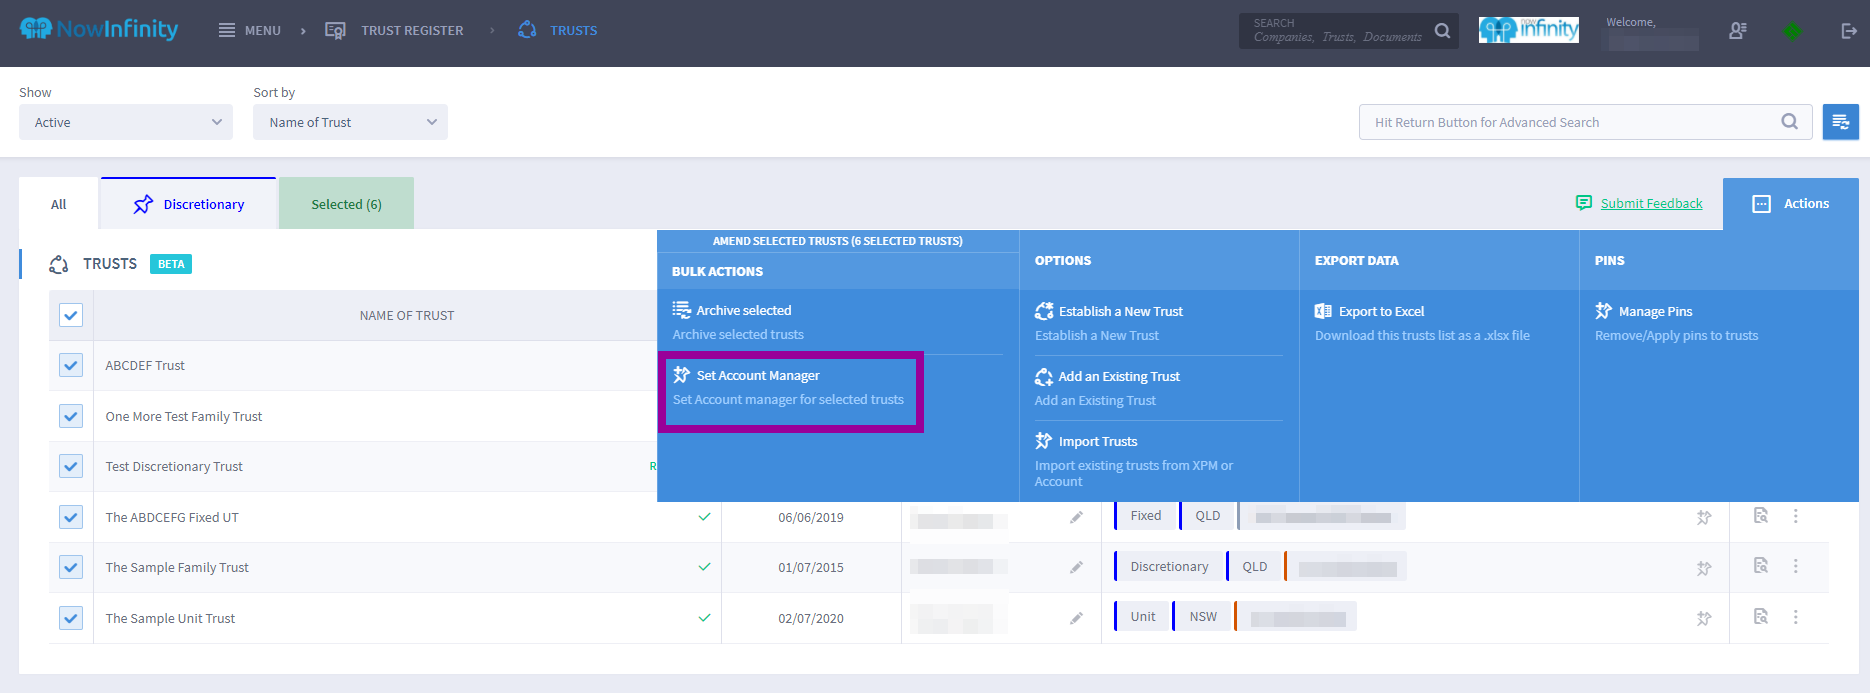Click the blue advanced search filter icon
1870x693 pixels.
pyautogui.click(x=1840, y=122)
